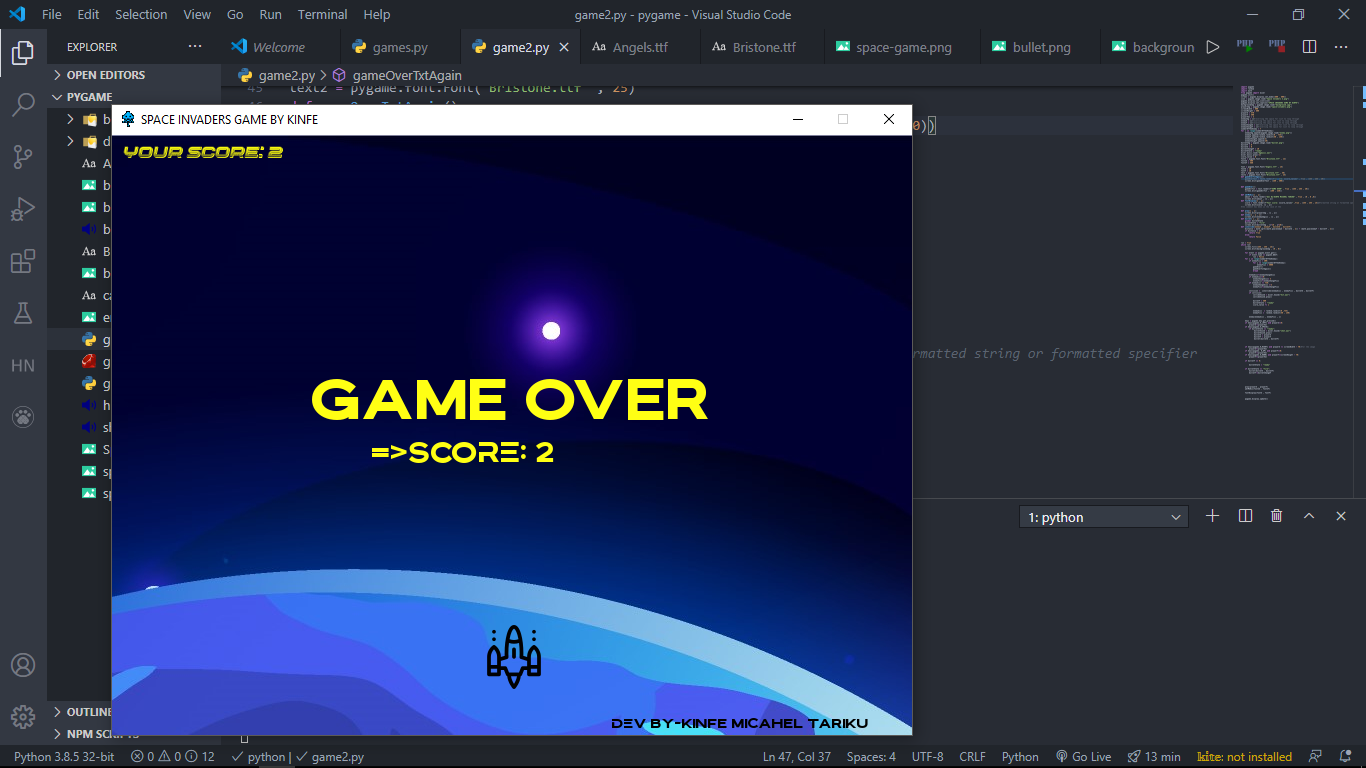Open the Manage gear menu
The image size is (1366, 768).
23,717
